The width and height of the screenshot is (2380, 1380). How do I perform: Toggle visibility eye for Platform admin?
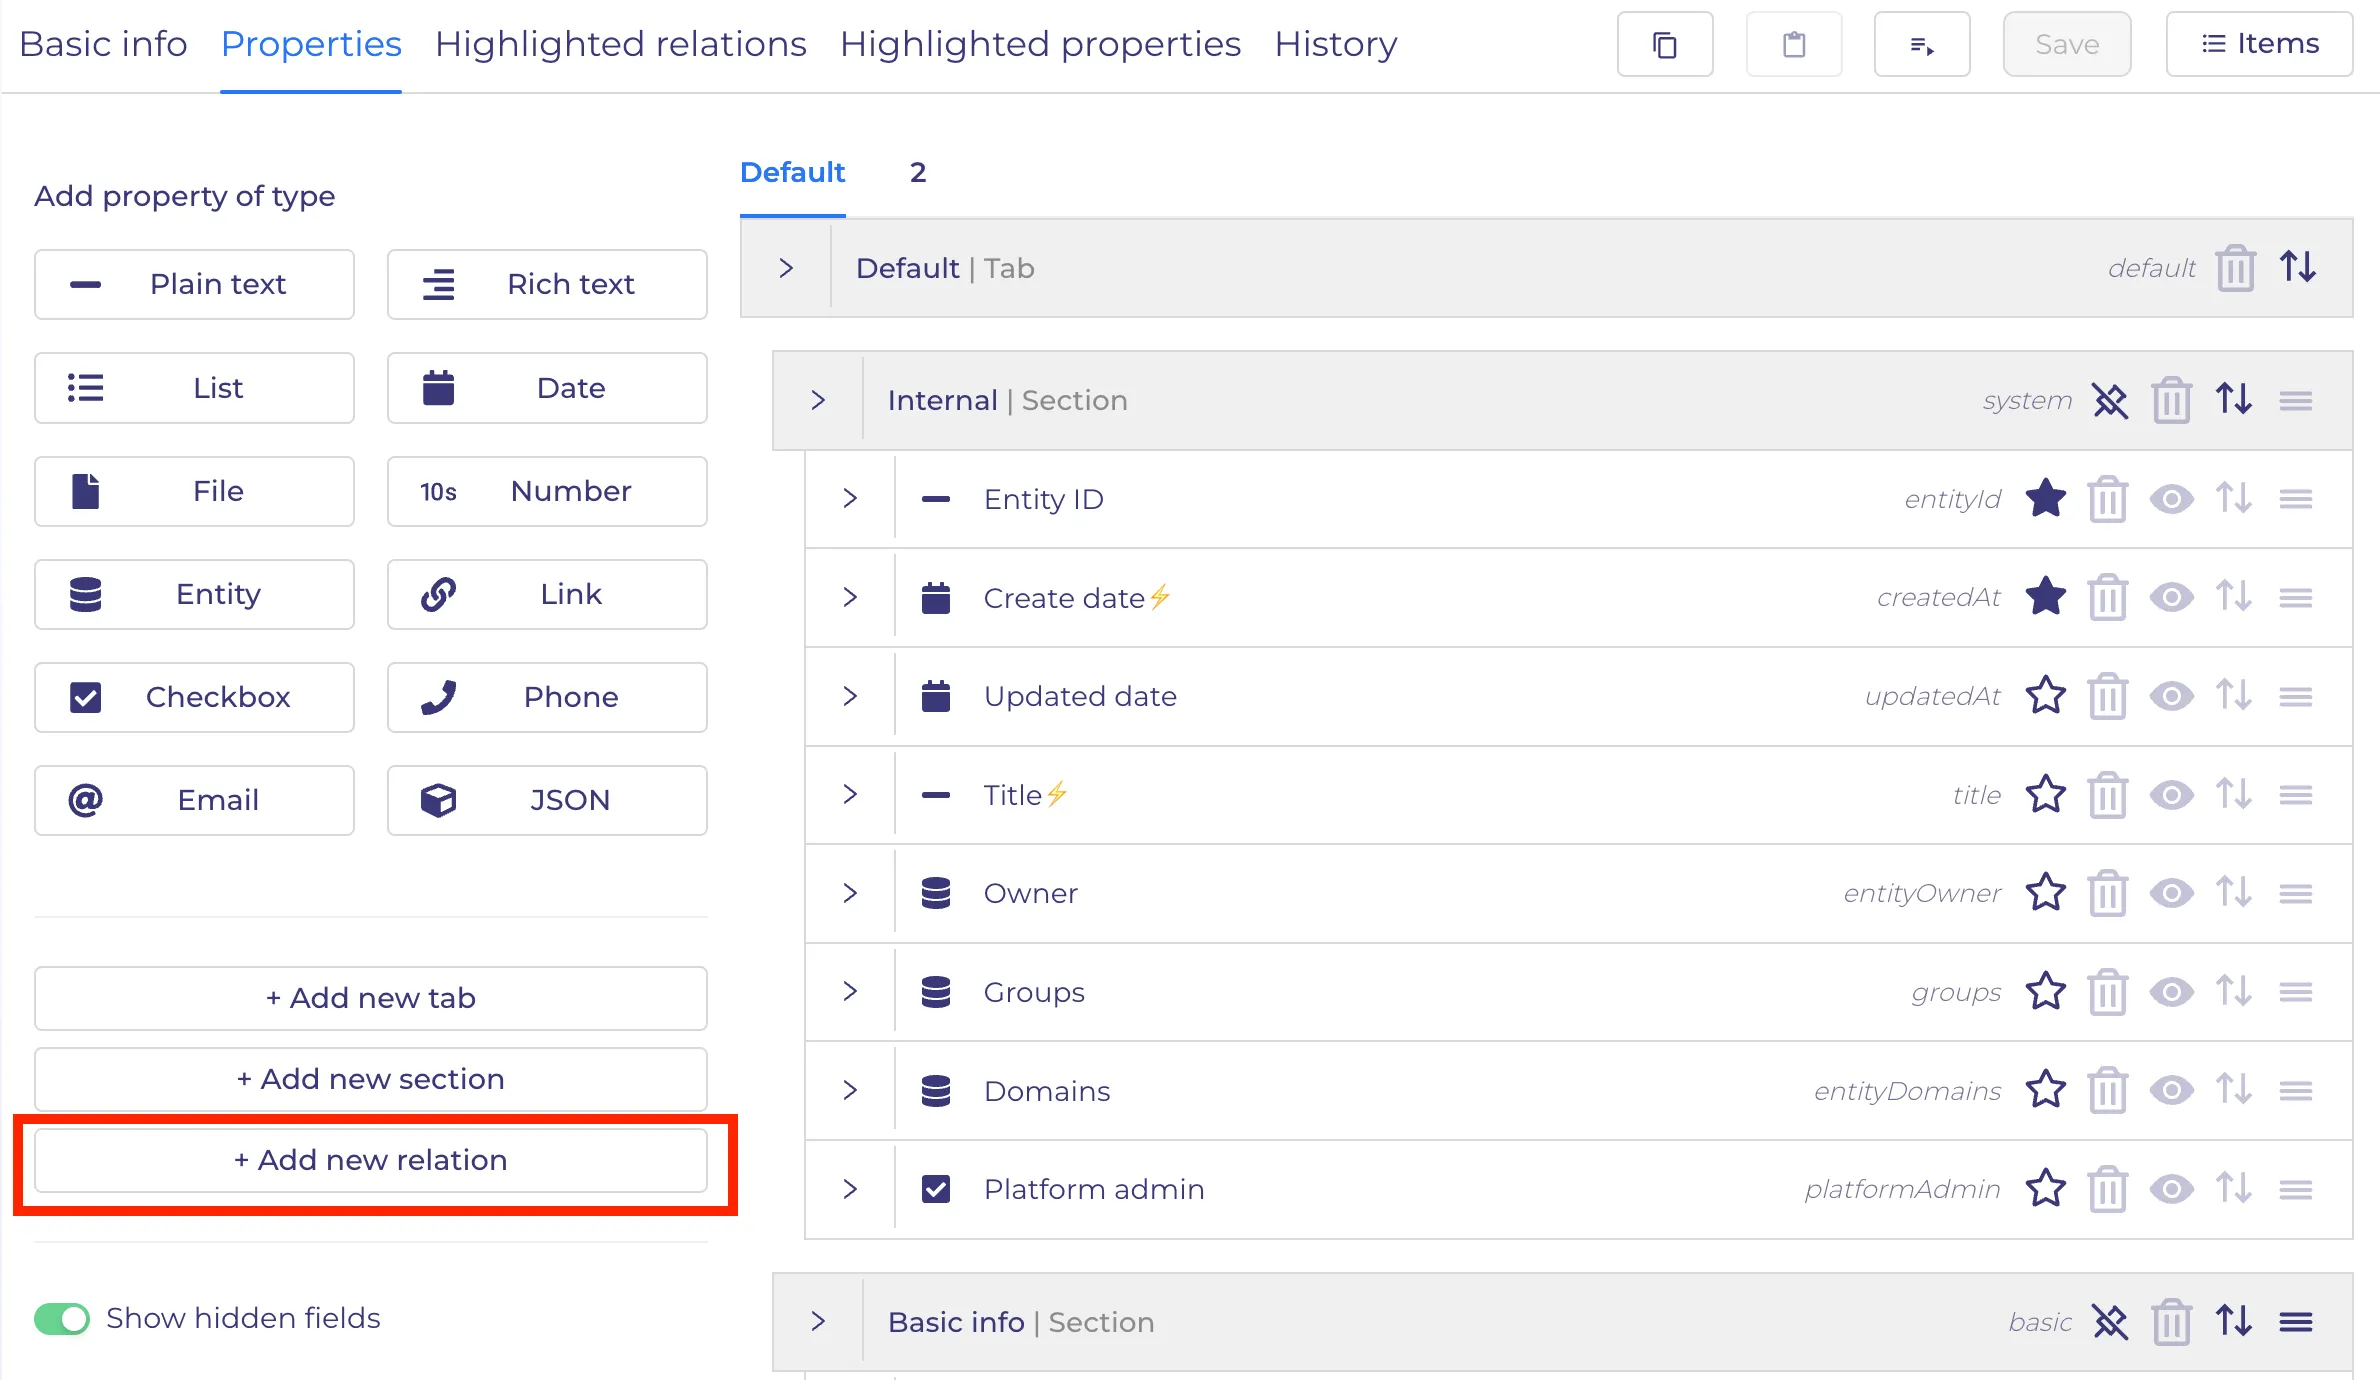(x=2171, y=1189)
